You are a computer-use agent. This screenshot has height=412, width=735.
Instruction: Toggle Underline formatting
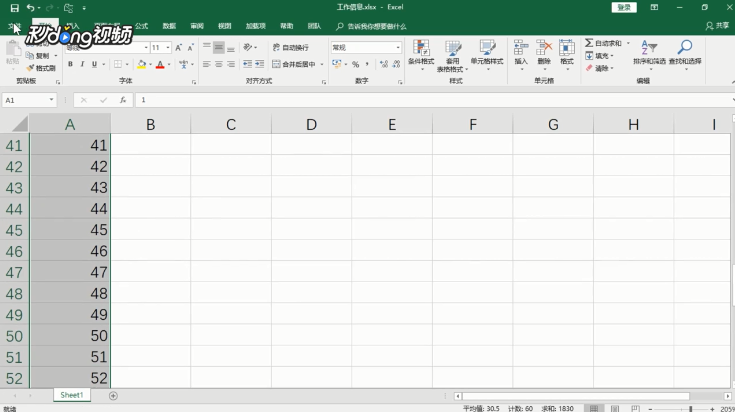[94, 64]
